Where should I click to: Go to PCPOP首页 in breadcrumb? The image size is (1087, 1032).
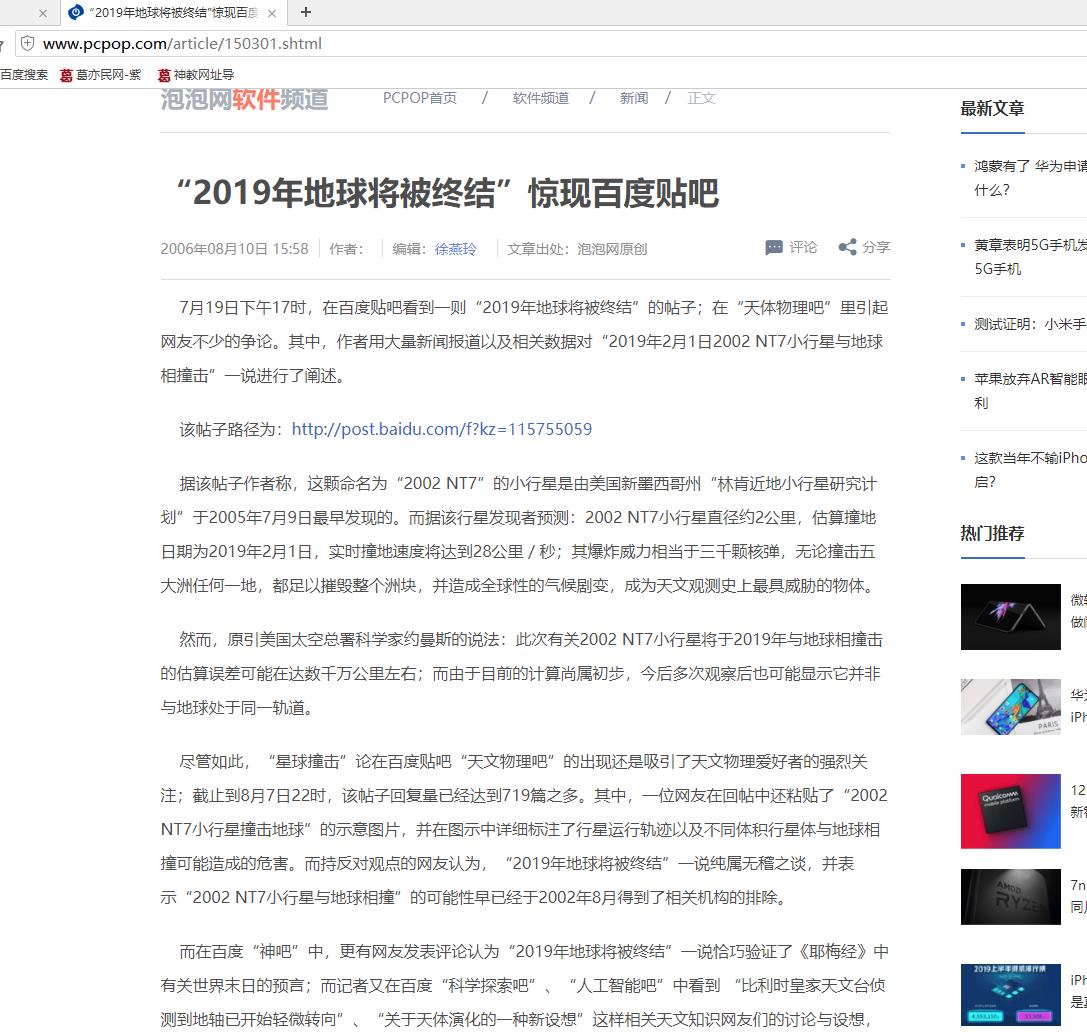[420, 98]
